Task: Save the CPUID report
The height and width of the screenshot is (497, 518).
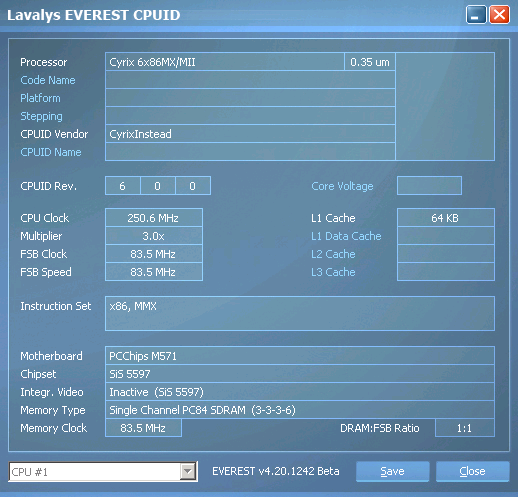Action: 392,471
